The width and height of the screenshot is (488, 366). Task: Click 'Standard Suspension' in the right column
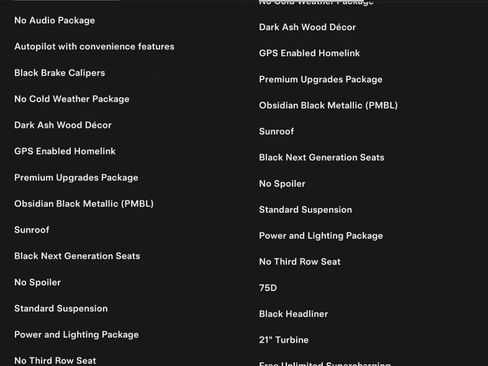tap(306, 210)
